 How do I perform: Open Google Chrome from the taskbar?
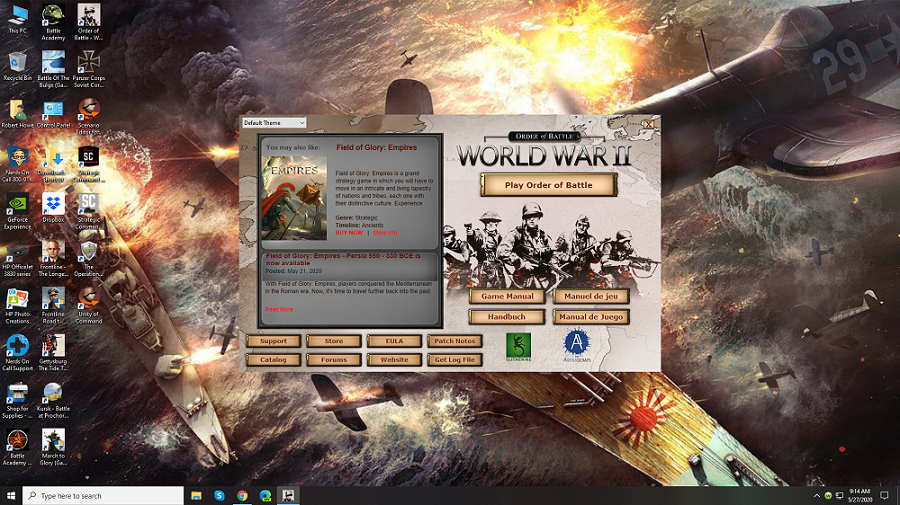tap(242, 495)
